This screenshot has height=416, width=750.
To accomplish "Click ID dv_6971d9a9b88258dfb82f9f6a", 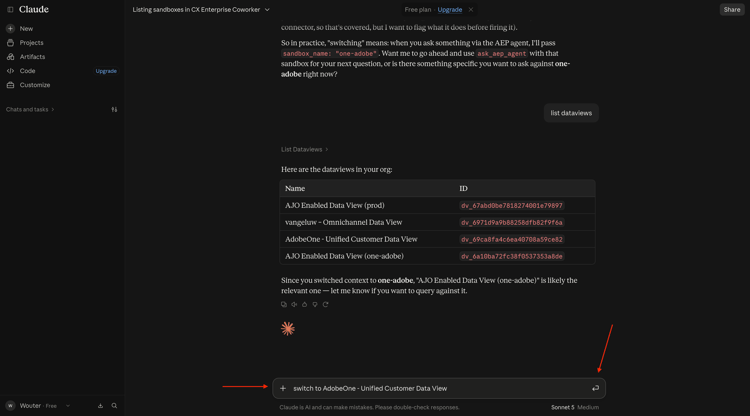I will point(512,222).
